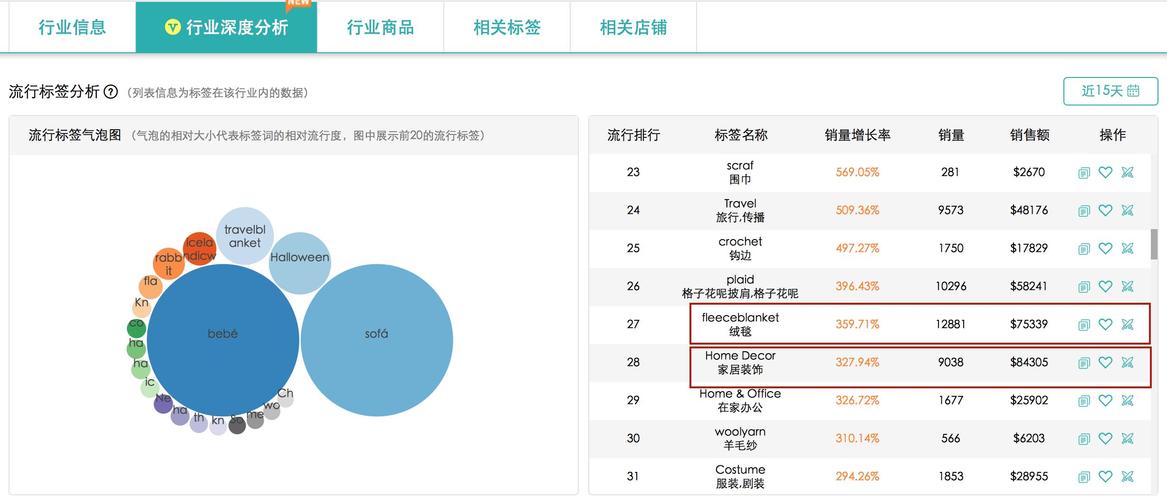This screenshot has height=500, width=1167.
Task: Favorite the fleeceblanket tag with heart icon
Action: point(1105,324)
